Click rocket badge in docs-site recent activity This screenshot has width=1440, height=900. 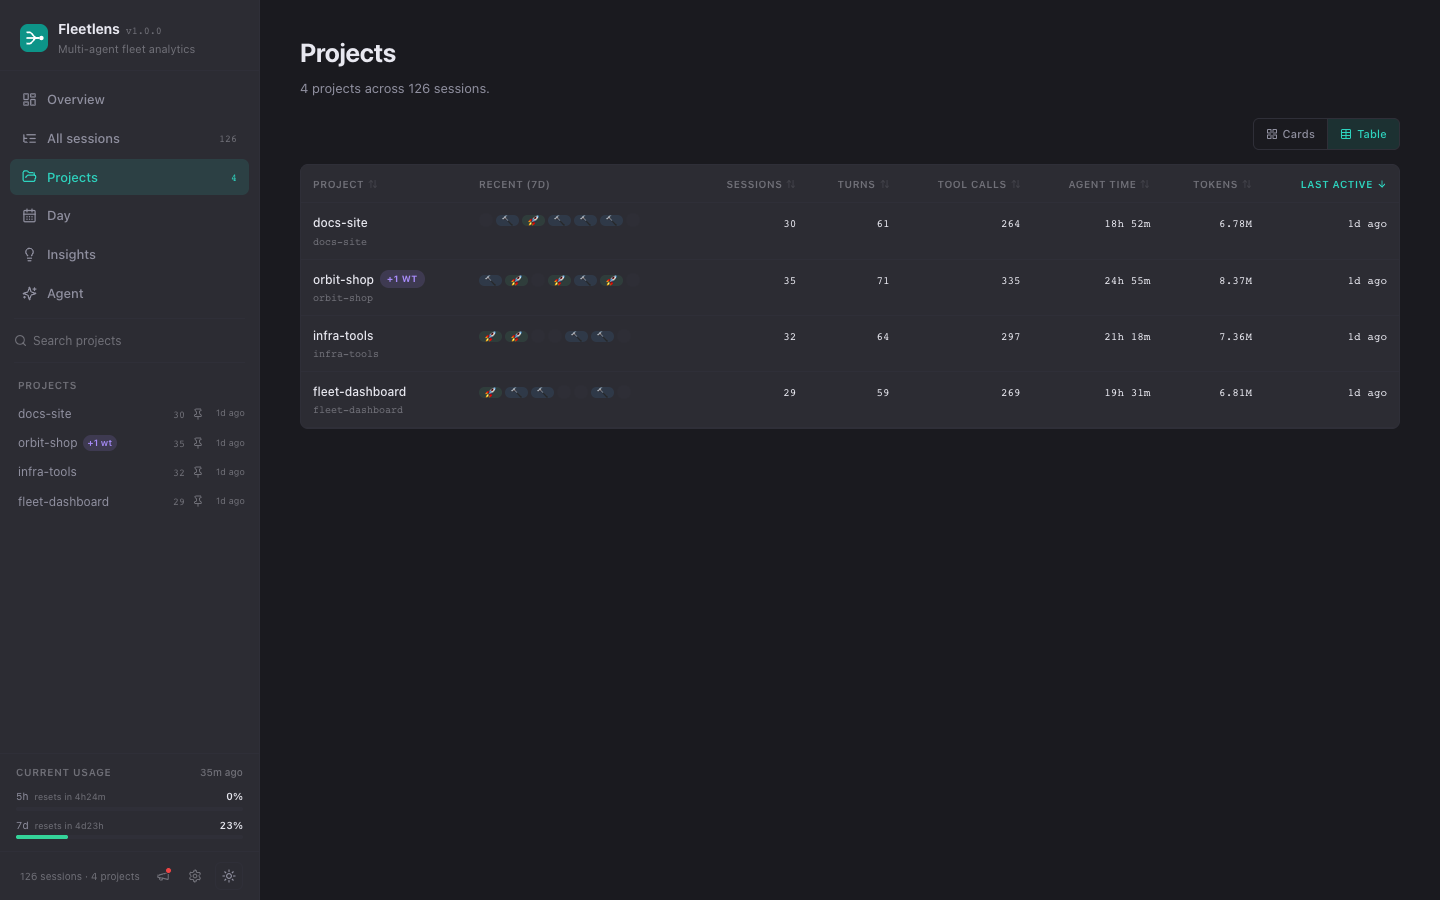pos(533,220)
